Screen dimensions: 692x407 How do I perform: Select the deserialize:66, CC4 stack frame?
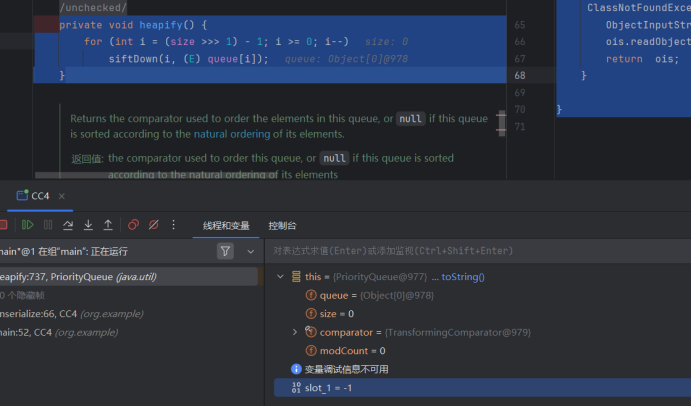(x=60, y=314)
